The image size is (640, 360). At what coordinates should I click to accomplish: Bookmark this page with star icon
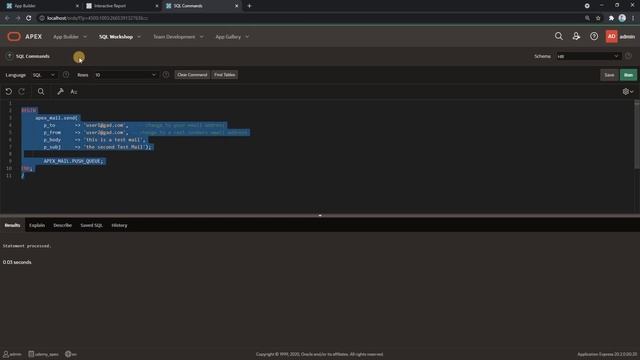[598, 18]
